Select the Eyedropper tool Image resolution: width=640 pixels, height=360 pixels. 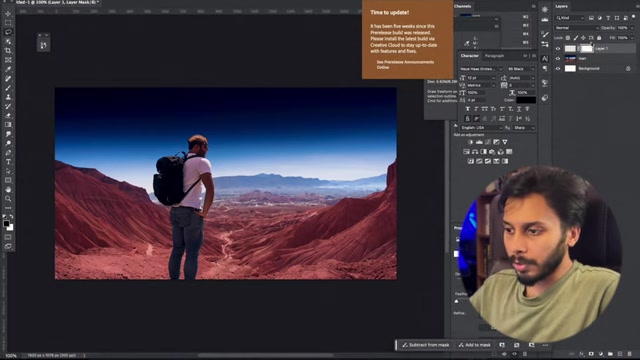tap(8, 69)
